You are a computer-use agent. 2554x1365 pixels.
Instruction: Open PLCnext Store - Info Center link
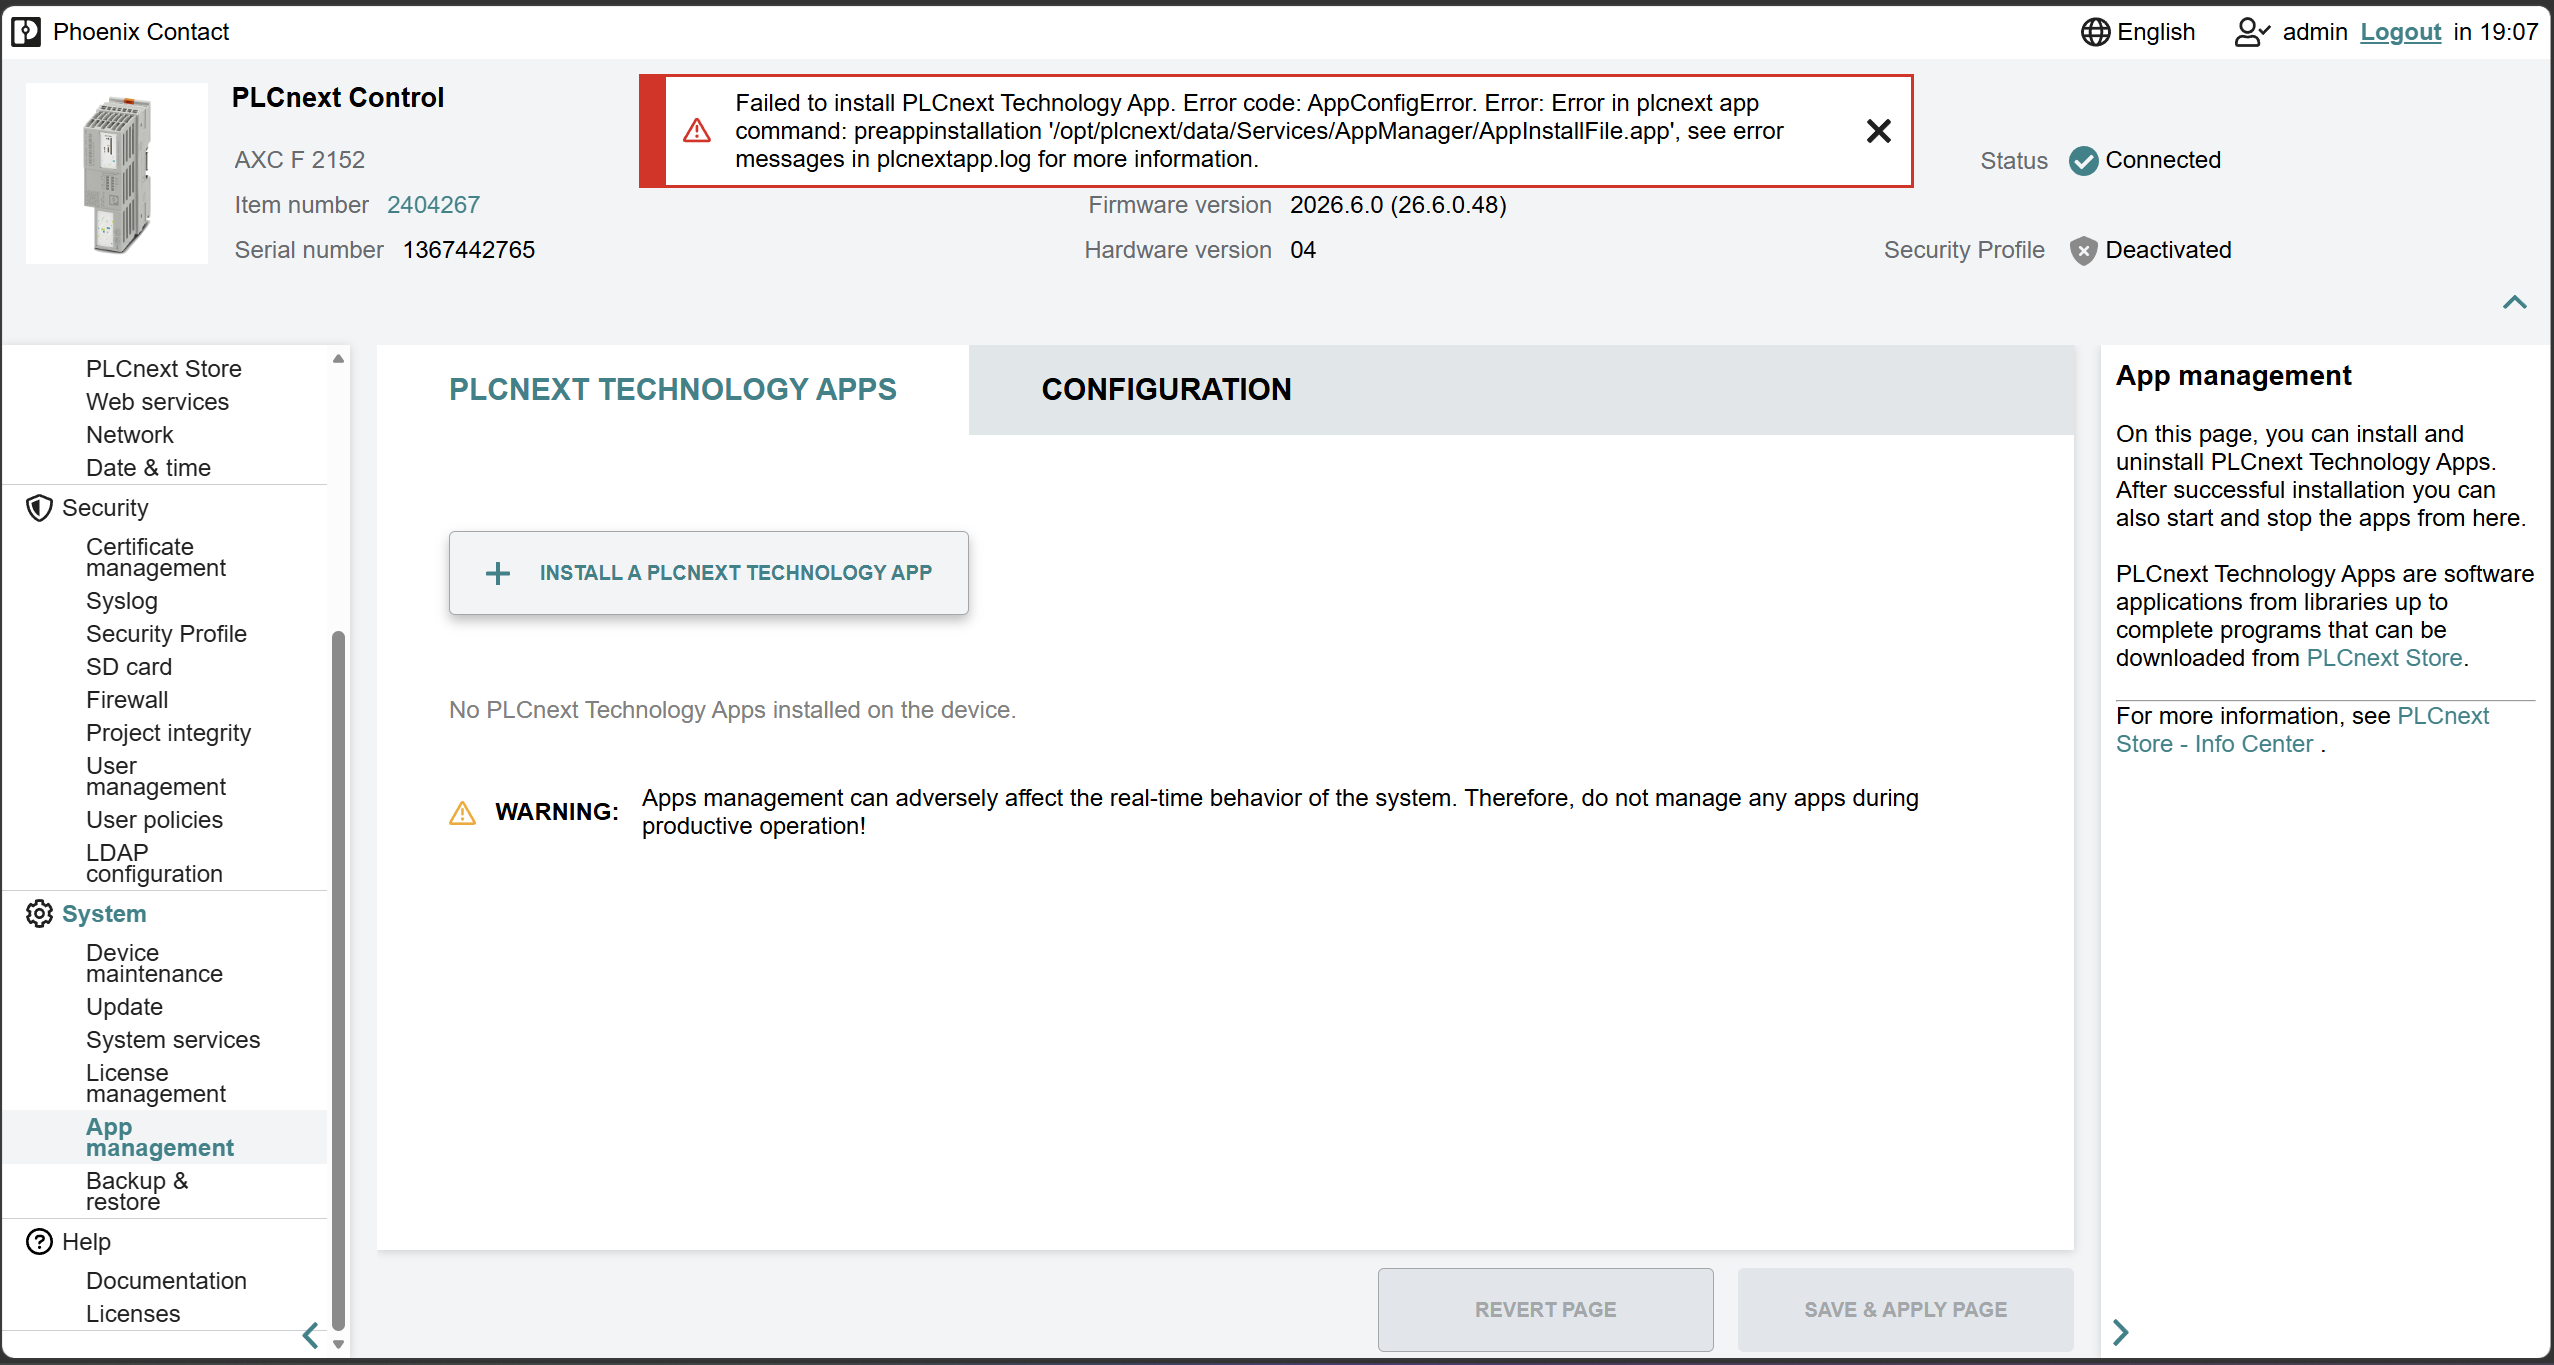(2302, 730)
